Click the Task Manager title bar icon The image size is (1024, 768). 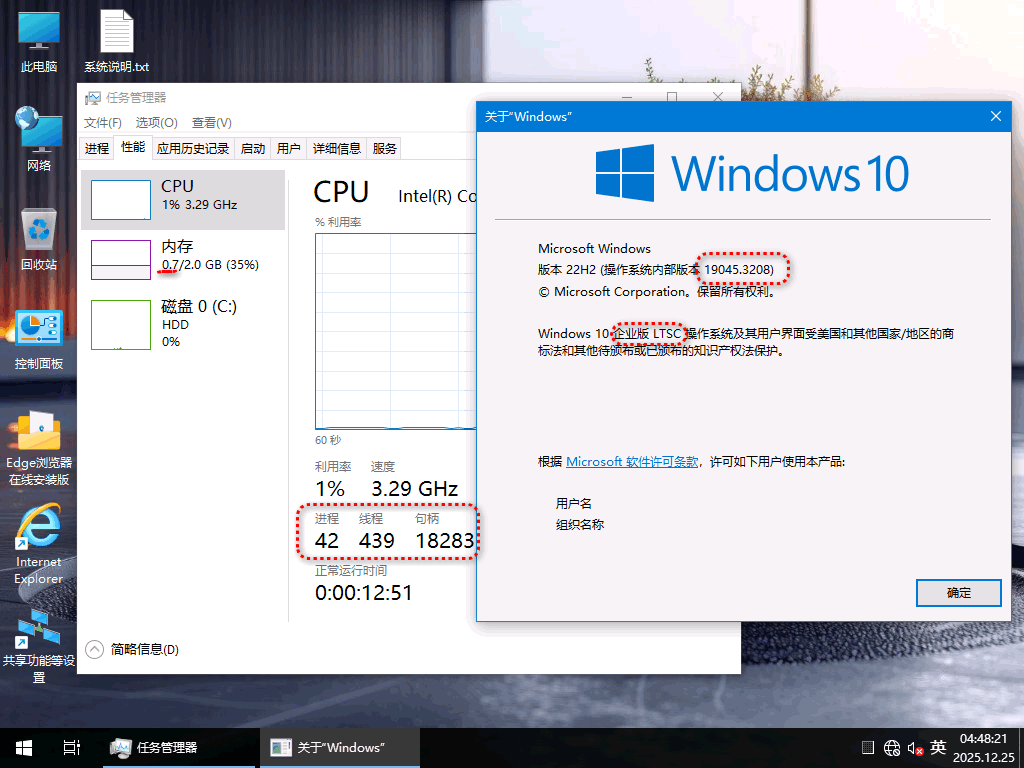pyautogui.click(x=93, y=98)
